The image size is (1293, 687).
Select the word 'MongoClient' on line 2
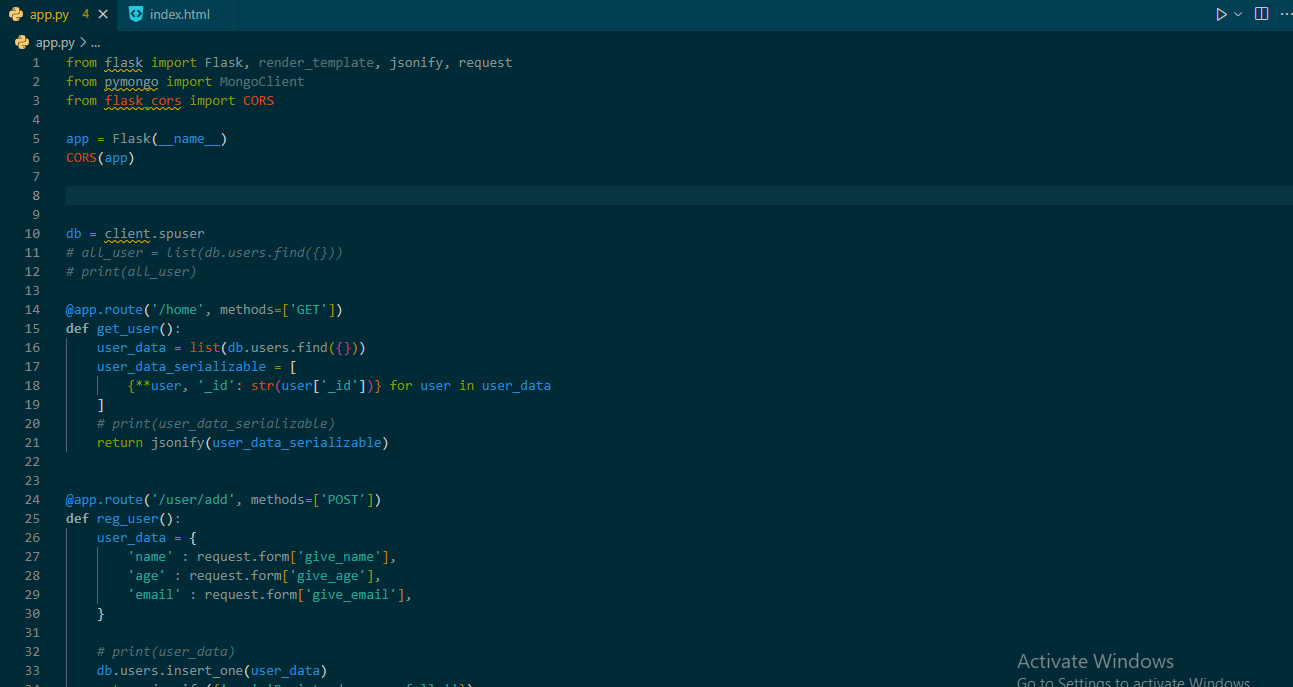point(261,81)
